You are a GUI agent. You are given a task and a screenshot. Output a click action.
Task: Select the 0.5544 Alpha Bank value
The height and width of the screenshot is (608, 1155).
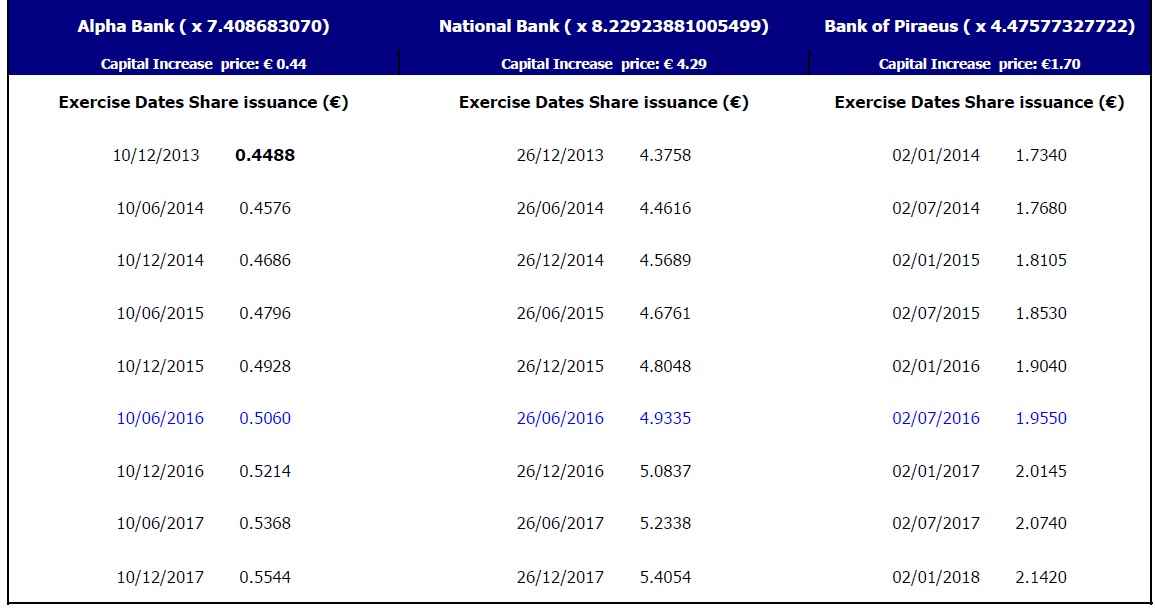click(x=265, y=577)
